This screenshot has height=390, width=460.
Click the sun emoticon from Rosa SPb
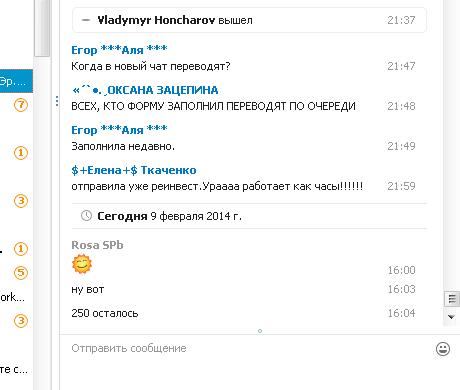coord(82,264)
